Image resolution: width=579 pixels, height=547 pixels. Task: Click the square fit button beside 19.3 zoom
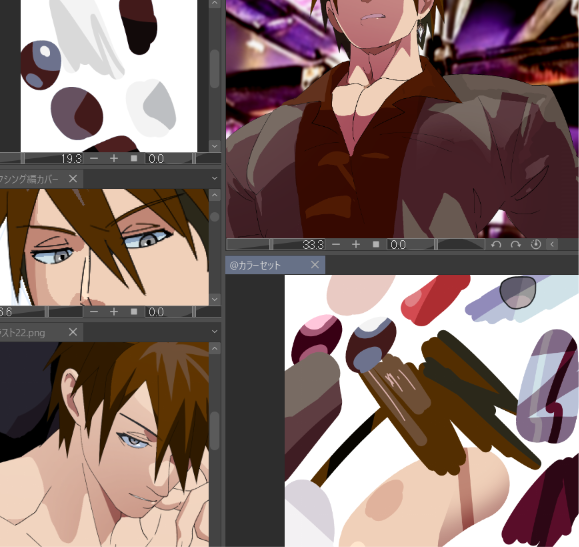134,158
